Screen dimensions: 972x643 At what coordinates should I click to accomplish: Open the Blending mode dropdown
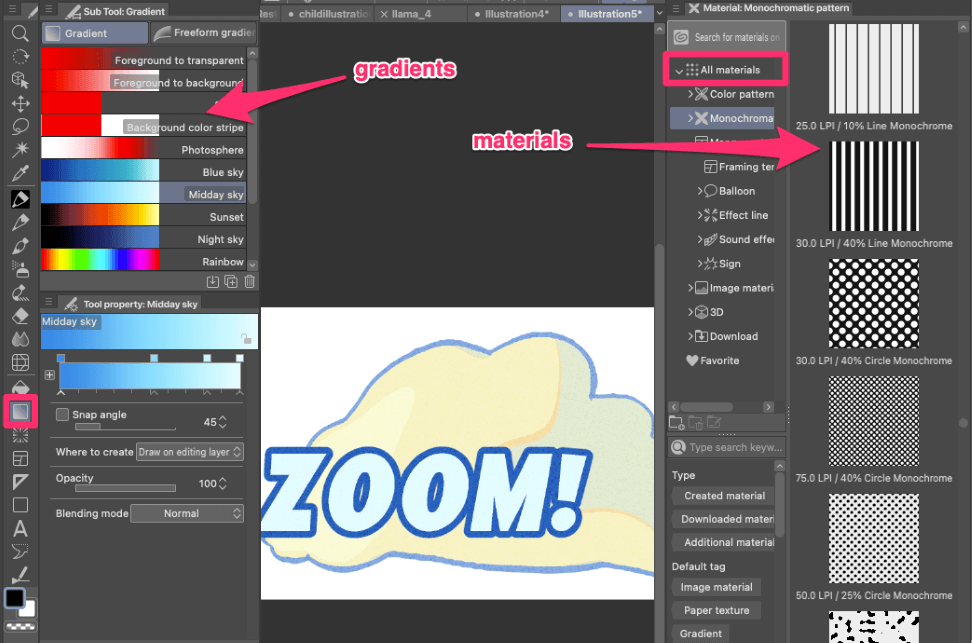click(187, 513)
